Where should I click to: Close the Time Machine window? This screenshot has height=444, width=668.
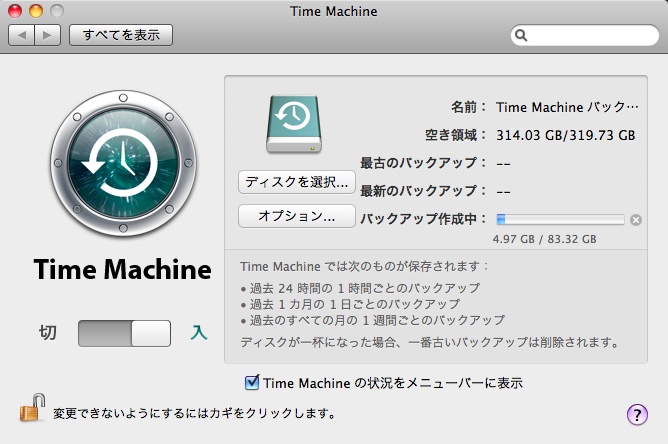tap(15, 11)
